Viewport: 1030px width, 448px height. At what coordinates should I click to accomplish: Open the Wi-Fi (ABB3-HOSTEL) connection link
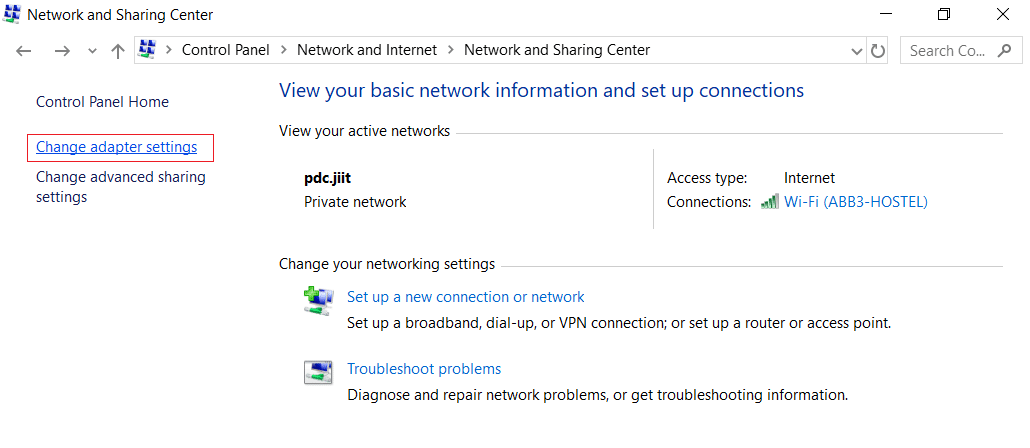[855, 202]
